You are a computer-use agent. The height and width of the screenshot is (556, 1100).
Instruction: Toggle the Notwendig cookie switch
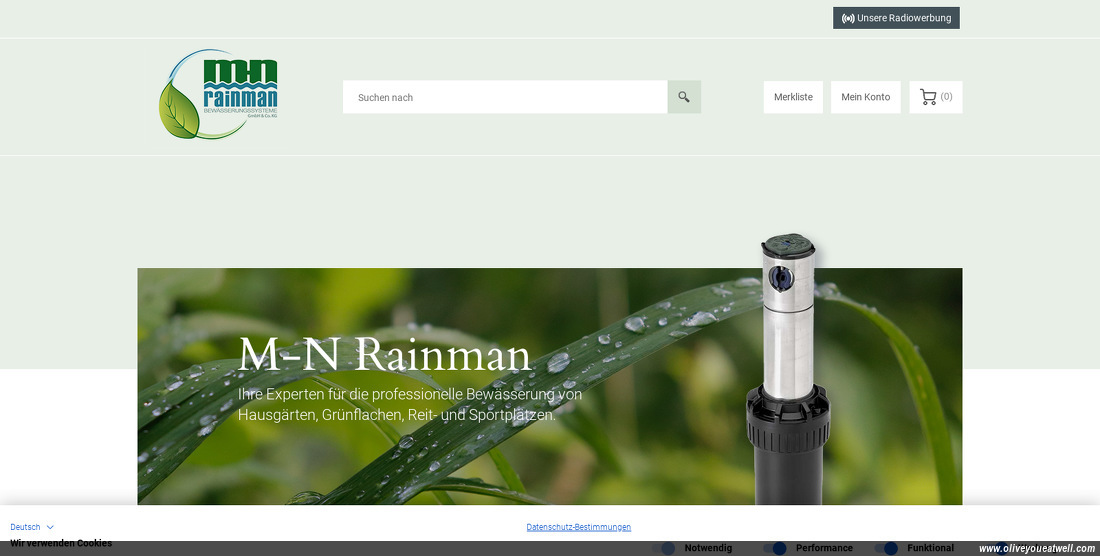663,548
